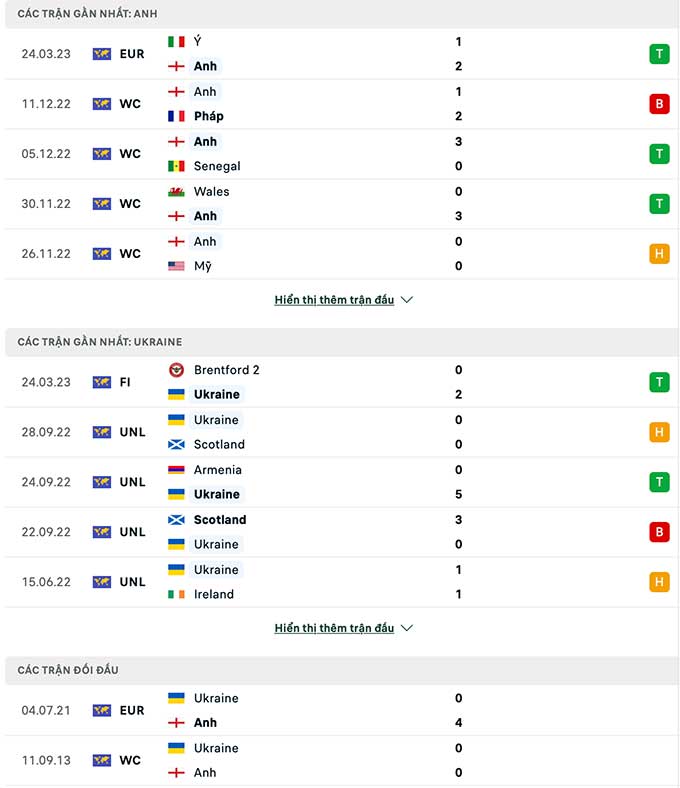
Task: Click orange H badge for Anh vs Mỹ
Action: 659,254
